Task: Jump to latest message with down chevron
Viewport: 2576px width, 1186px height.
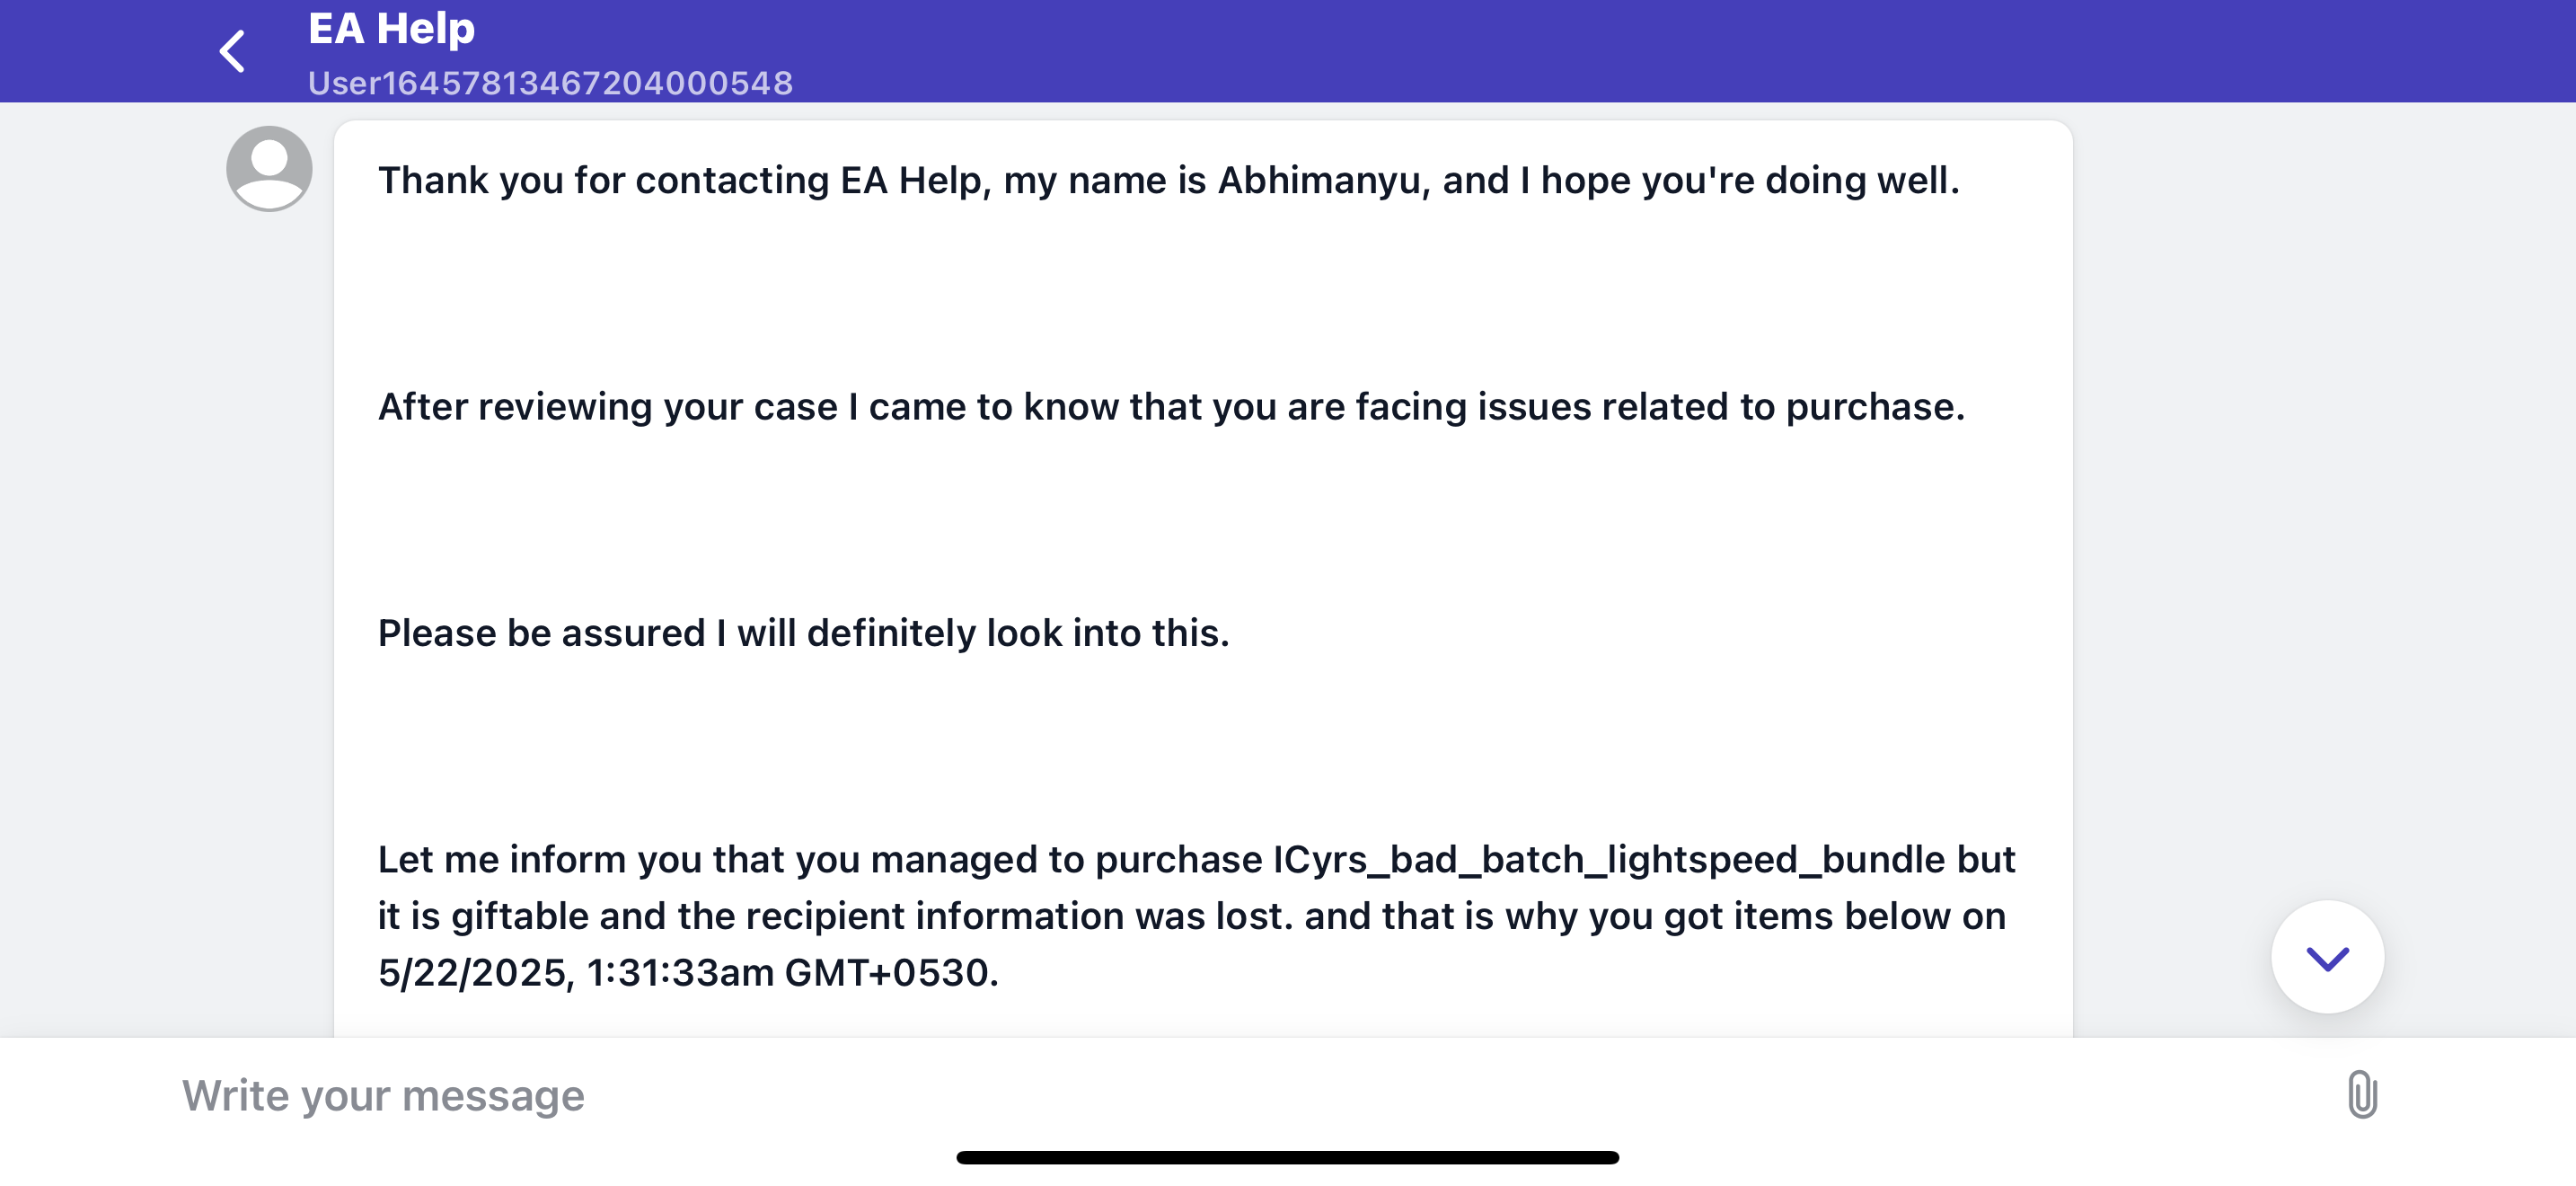Action: tap(2327, 957)
